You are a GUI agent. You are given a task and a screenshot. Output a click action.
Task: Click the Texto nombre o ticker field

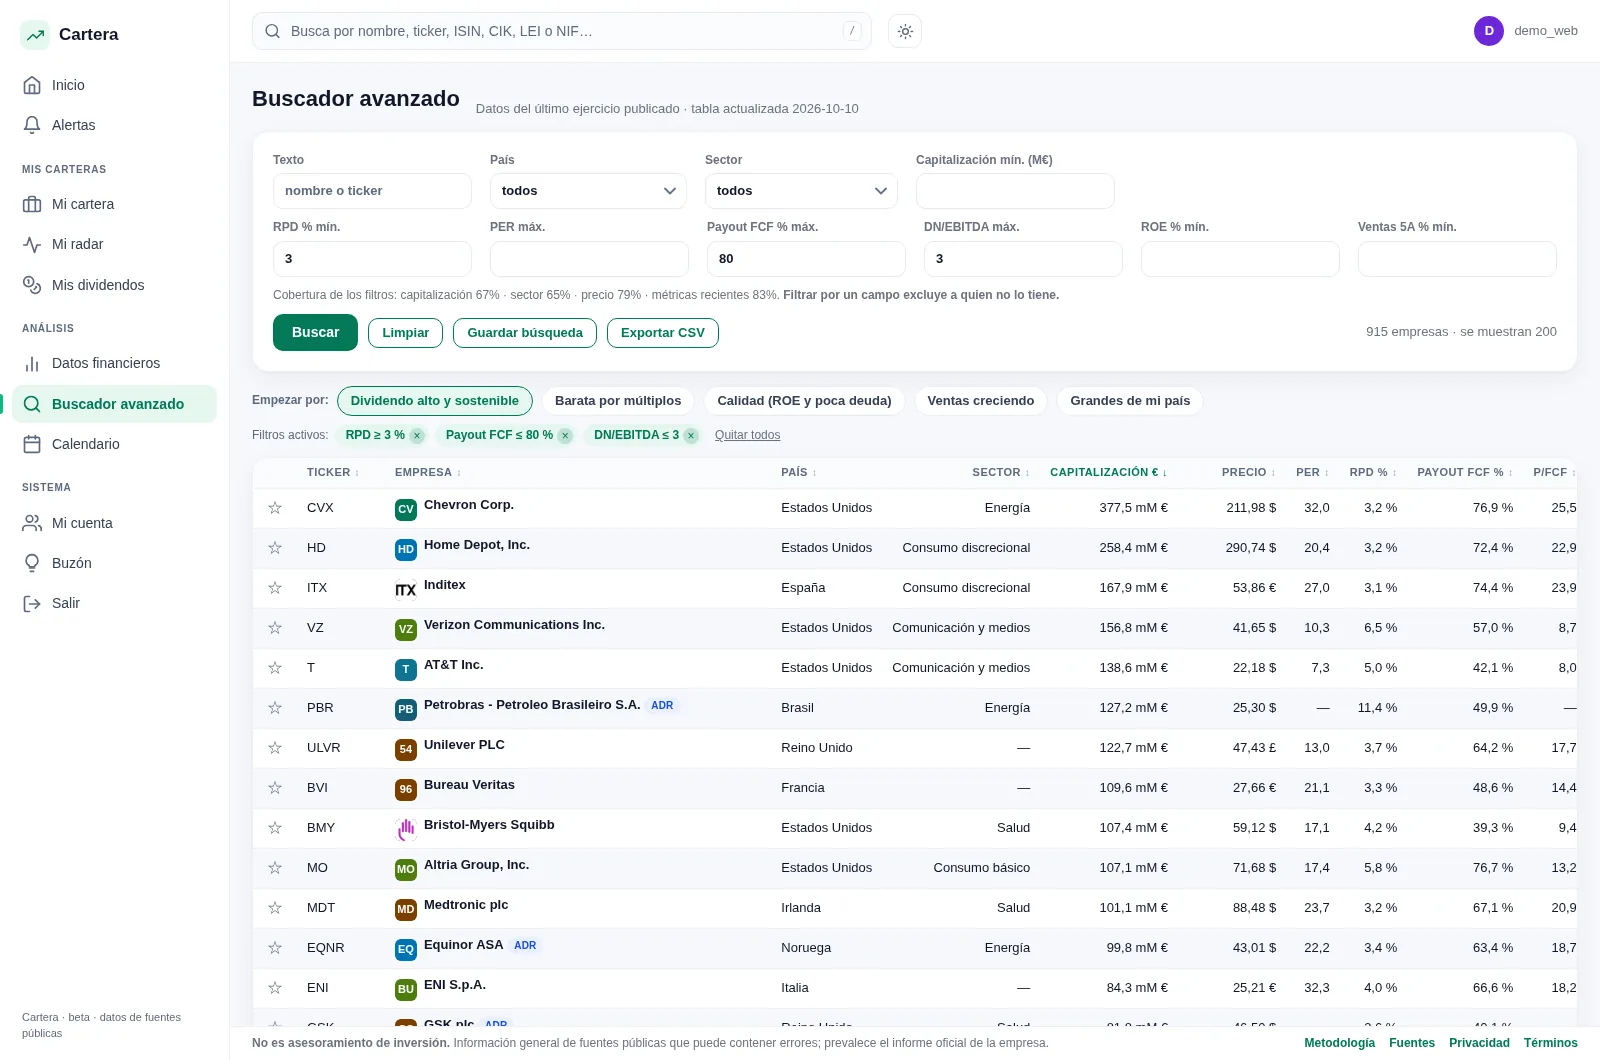372,191
